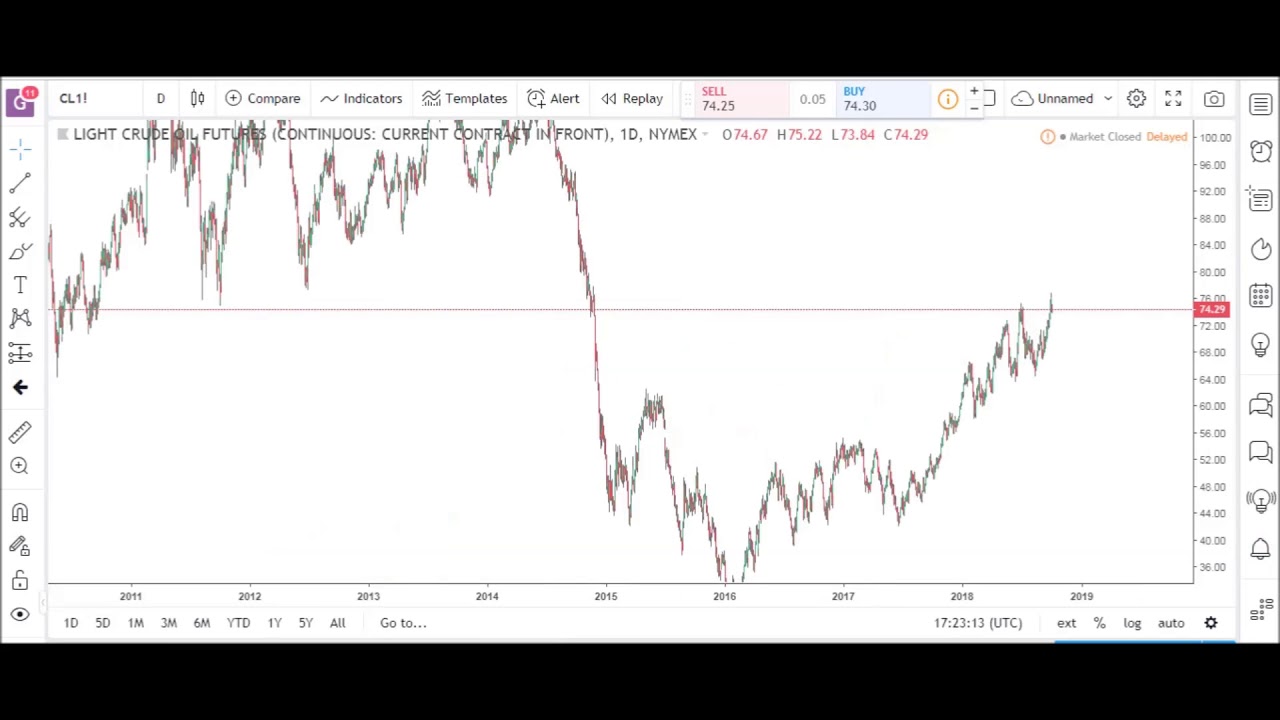This screenshot has height=720, width=1280.
Task: Select the Trend Line tool
Action: click(20, 182)
